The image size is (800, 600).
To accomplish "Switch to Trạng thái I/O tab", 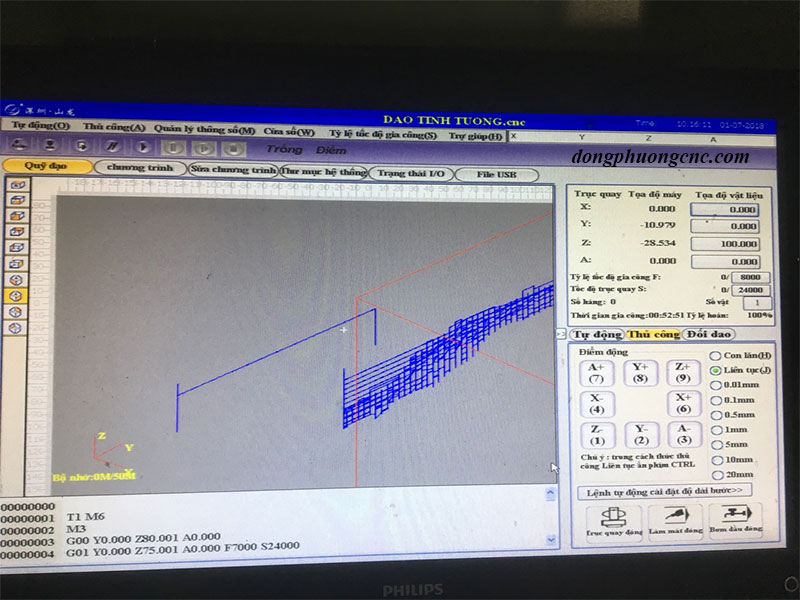I will pyautogui.click(x=411, y=173).
